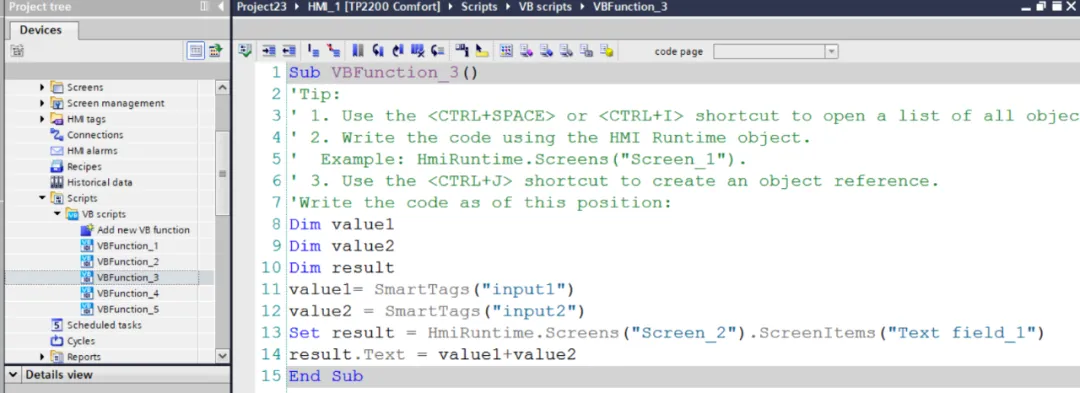The image size is (1080, 393).
Task: Click the code page input field
Action: coord(769,52)
